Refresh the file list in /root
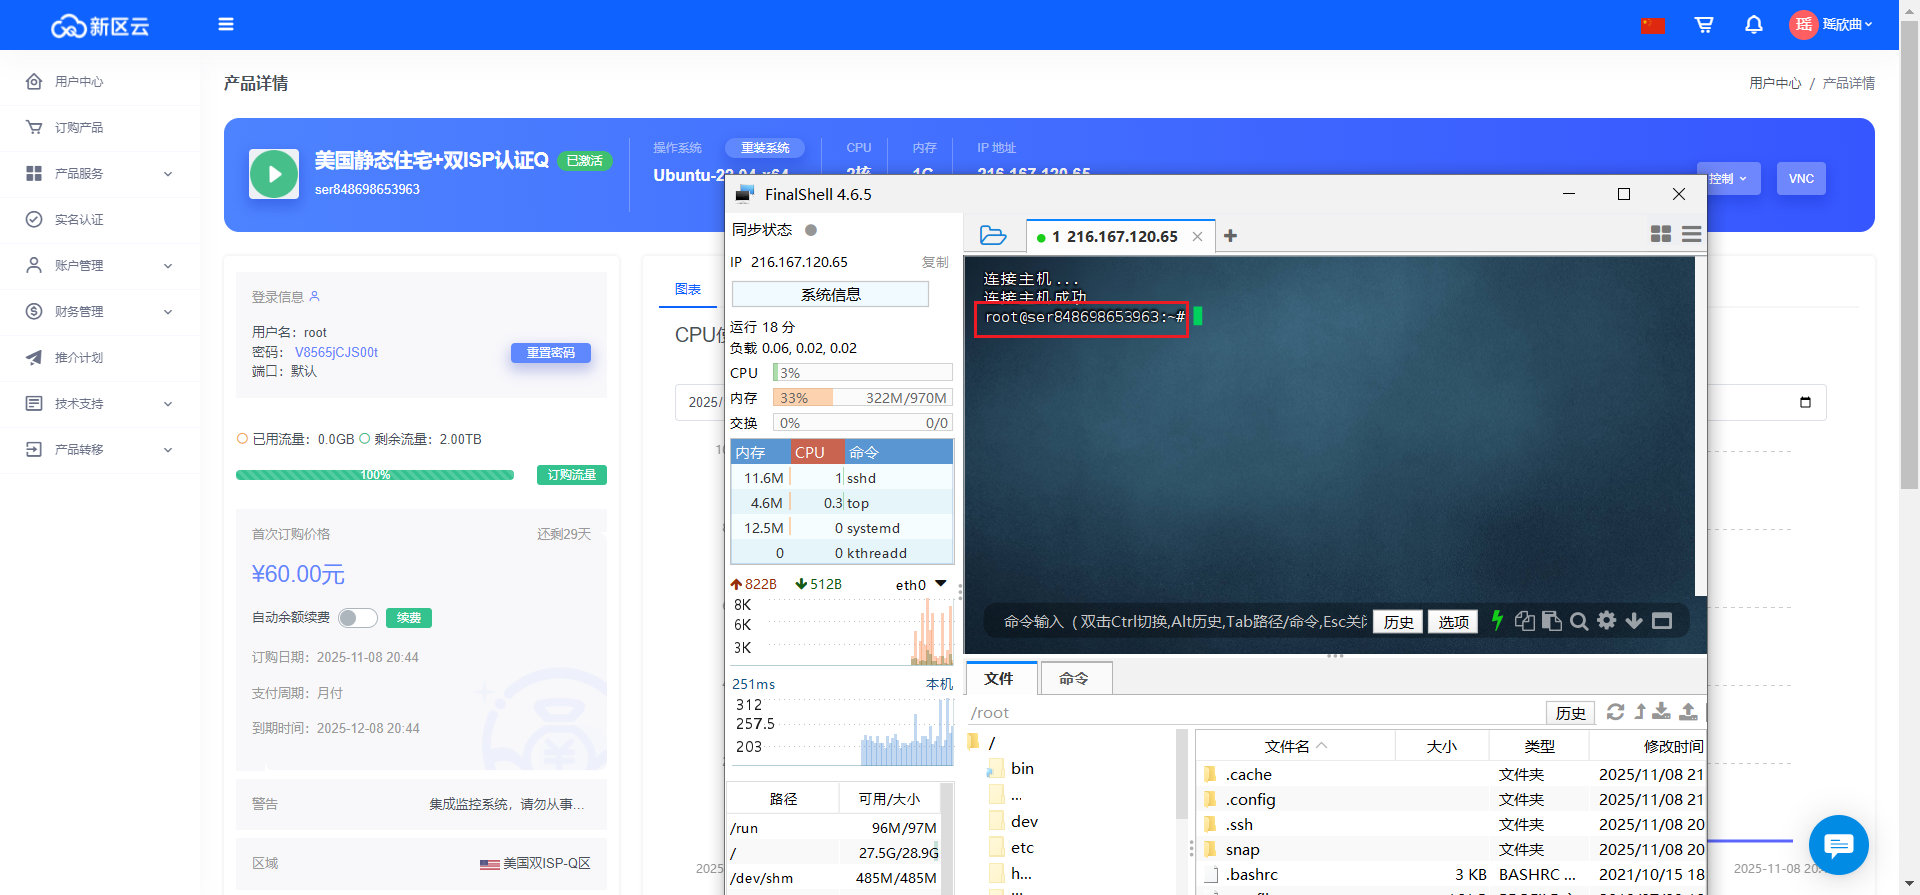Image resolution: width=1920 pixels, height=895 pixels. (1615, 712)
